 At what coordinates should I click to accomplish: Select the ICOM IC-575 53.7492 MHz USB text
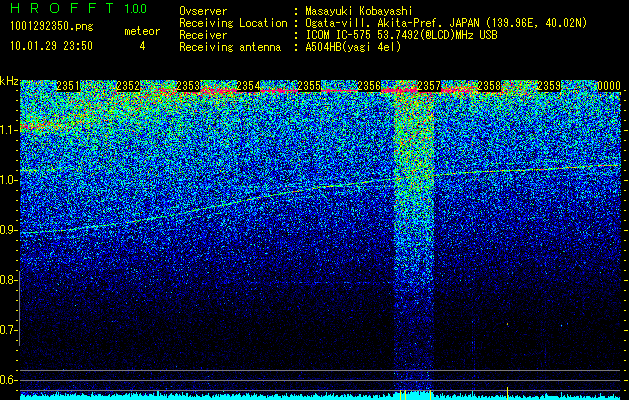(x=402, y=35)
